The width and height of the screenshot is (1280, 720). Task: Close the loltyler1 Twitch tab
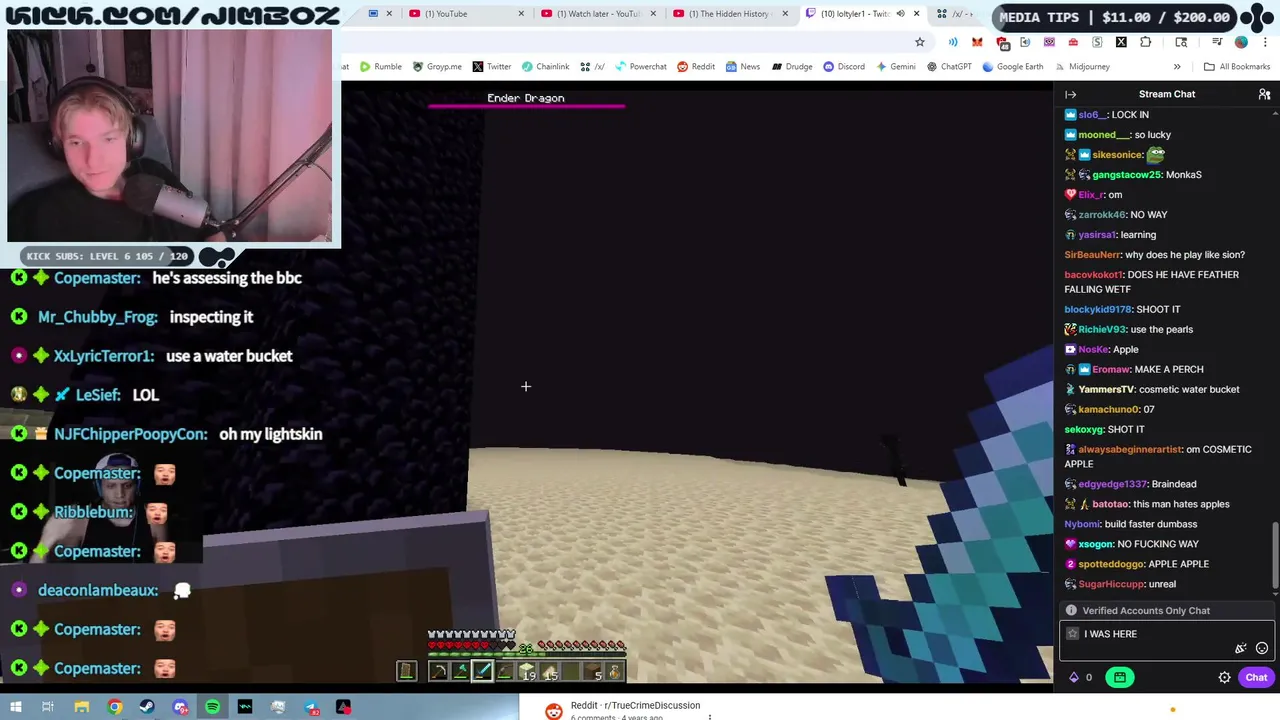click(916, 14)
